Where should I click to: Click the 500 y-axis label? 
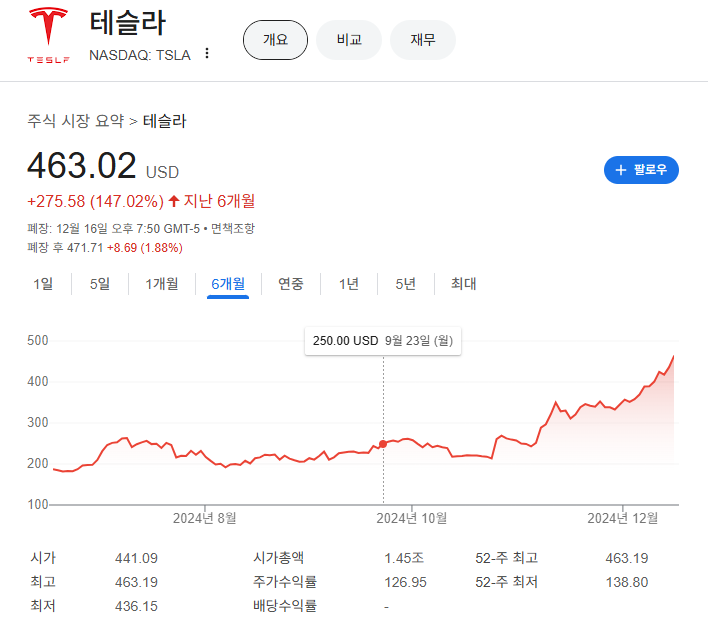[x=37, y=341]
